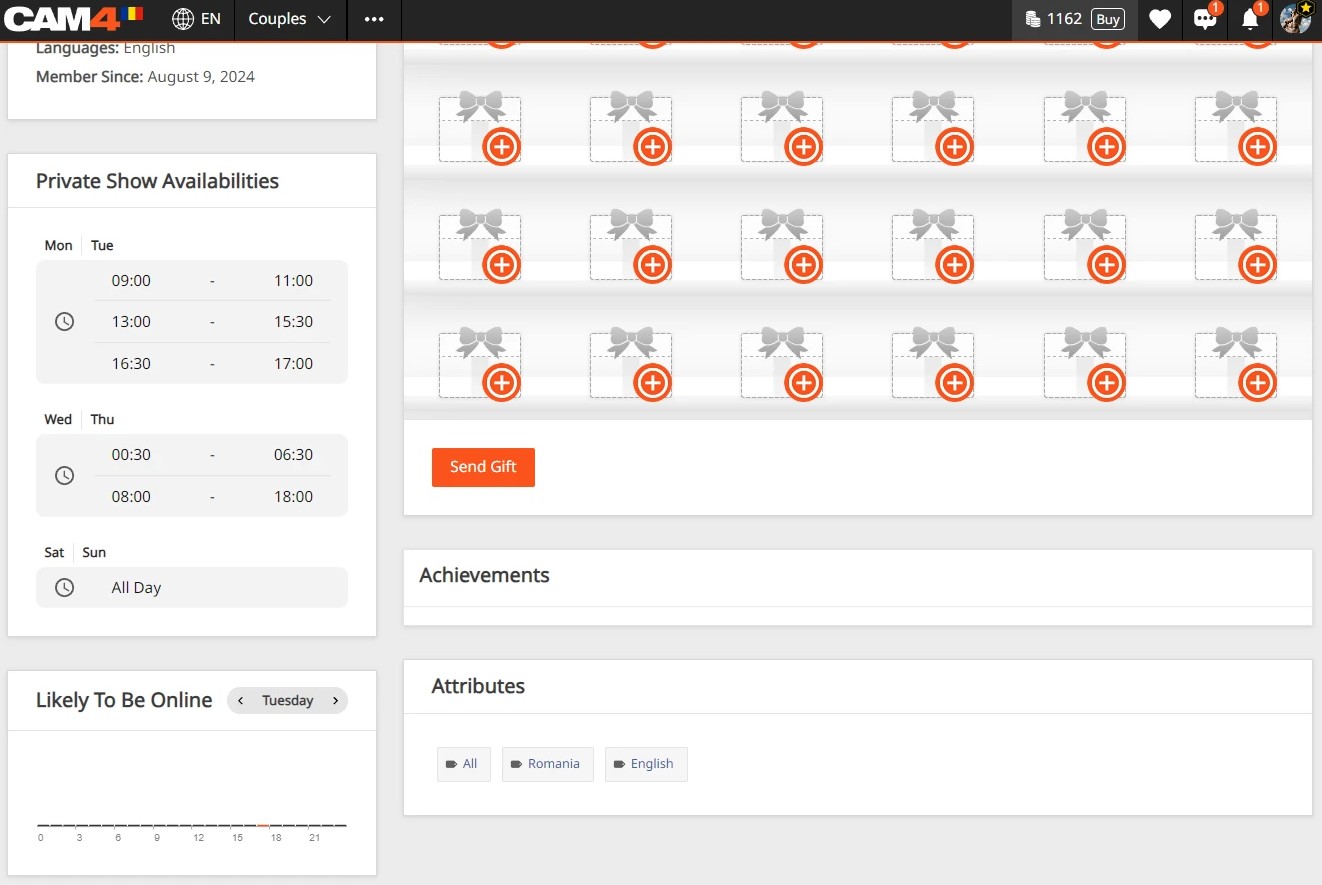The width and height of the screenshot is (1322, 885).
Task: Click the Sat Sun All Day slot
Action: (191, 588)
